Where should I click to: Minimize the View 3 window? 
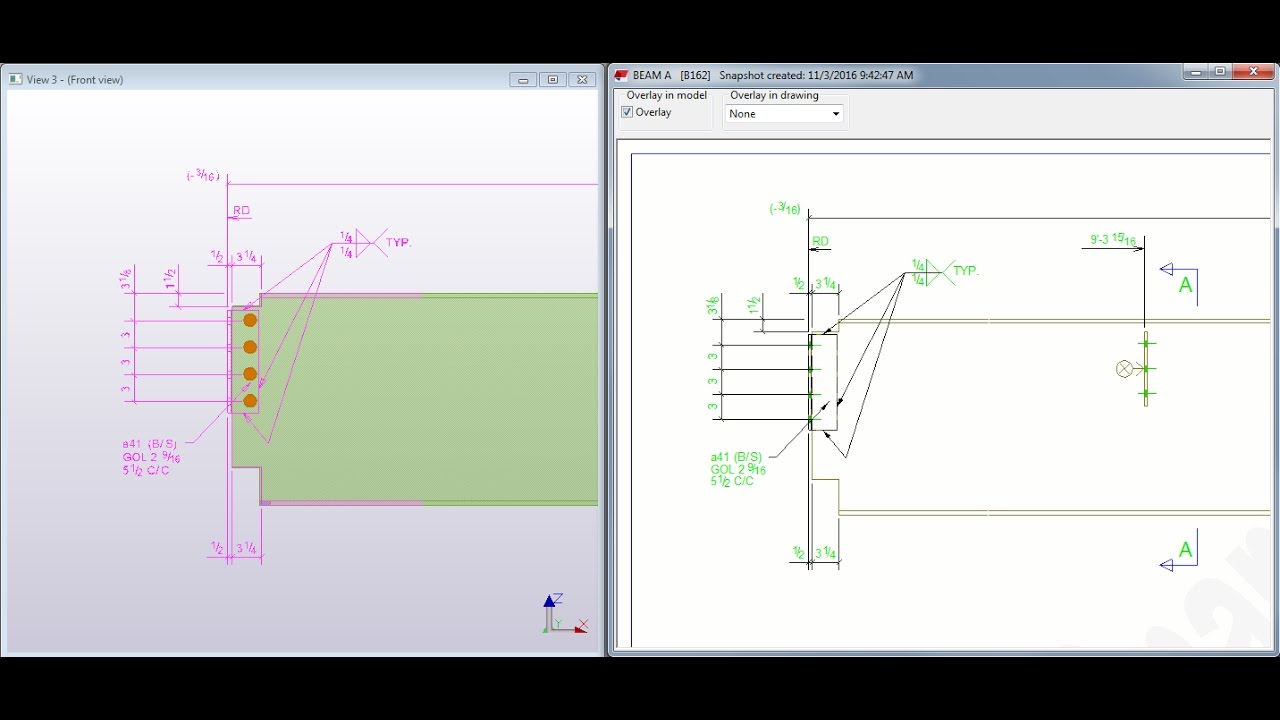523,79
